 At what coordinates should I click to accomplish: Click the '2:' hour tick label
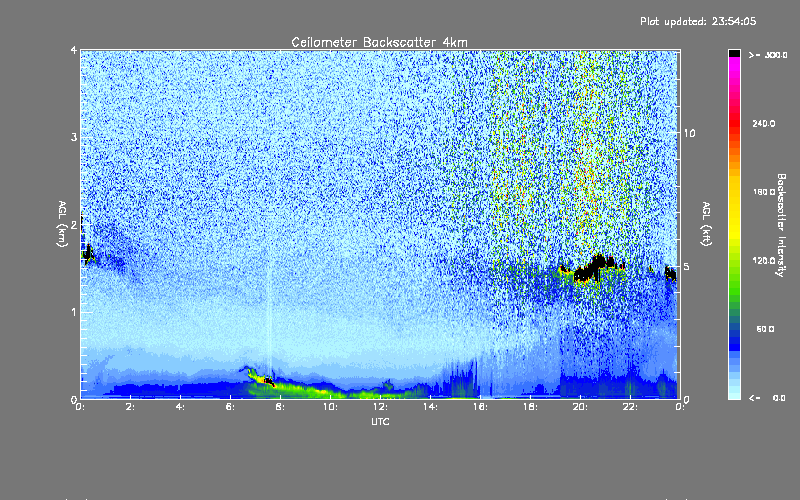[x=131, y=407]
